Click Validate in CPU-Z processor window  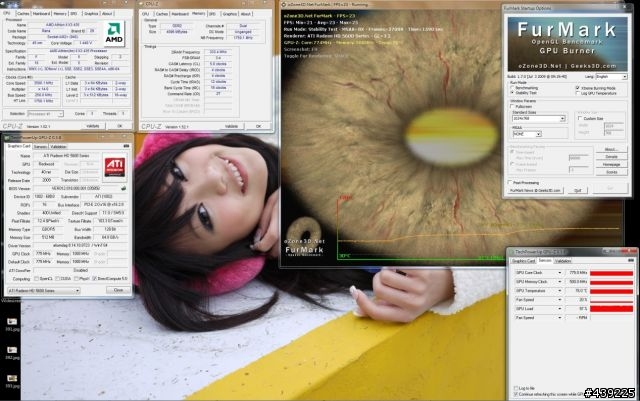click(x=93, y=126)
